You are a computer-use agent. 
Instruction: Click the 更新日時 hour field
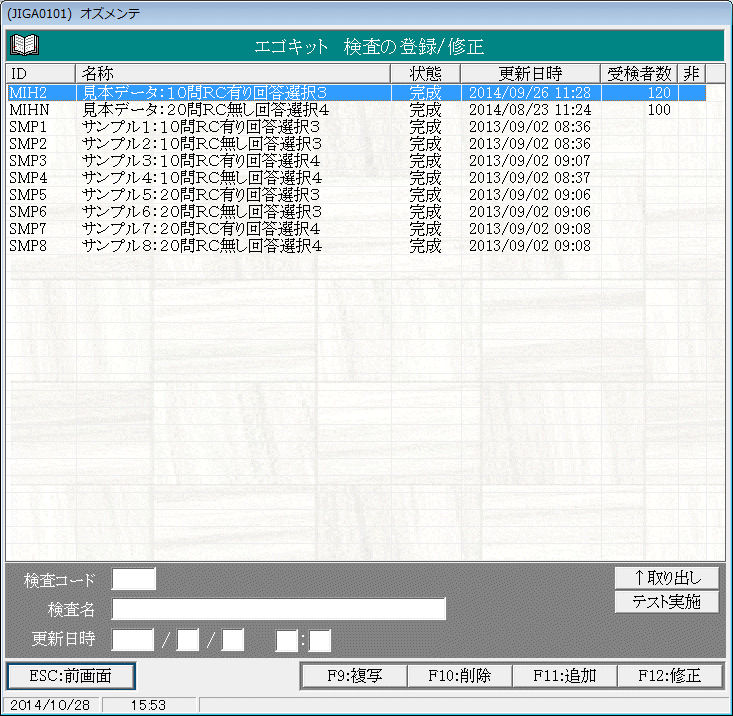[x=287, y=640]
